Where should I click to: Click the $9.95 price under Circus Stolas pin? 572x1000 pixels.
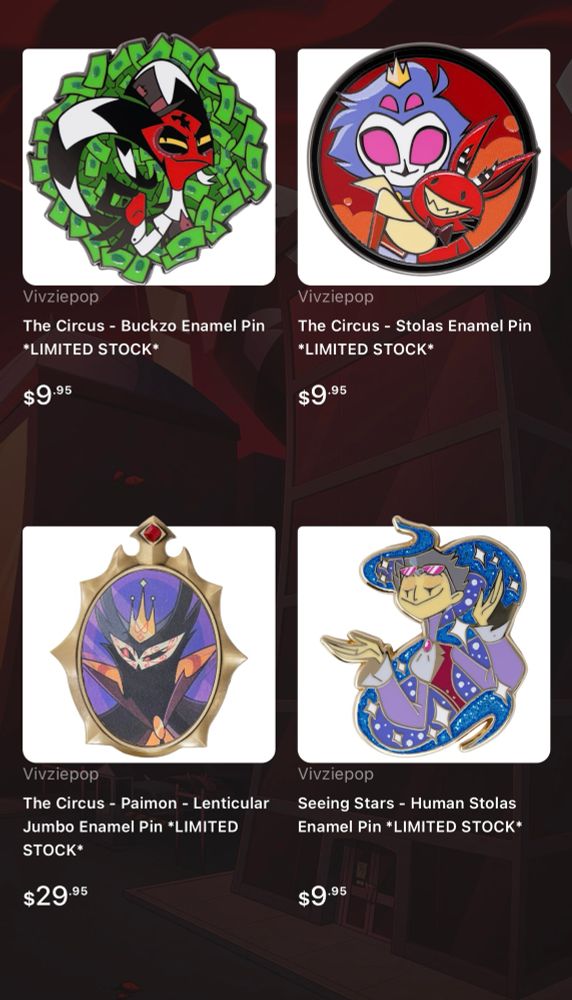tap(322, 395)
